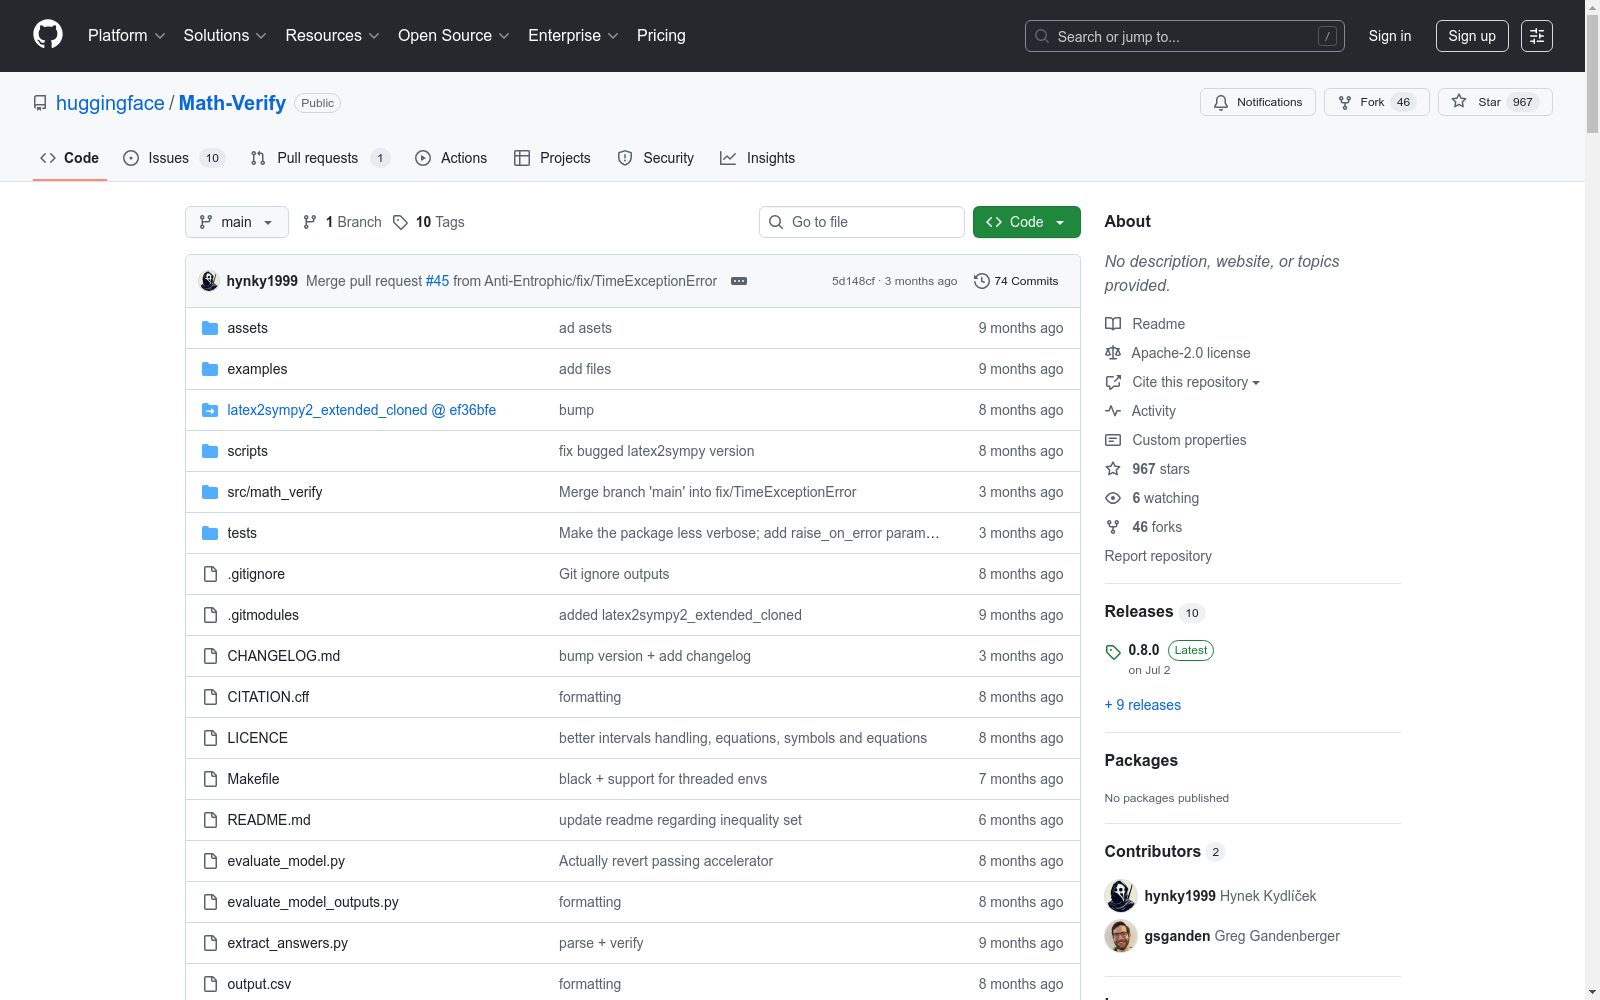The width and height of the screenshot is (1600, 1000).
Task: Open the evaluate_model_outputs.py file
Action: point(313,902)
